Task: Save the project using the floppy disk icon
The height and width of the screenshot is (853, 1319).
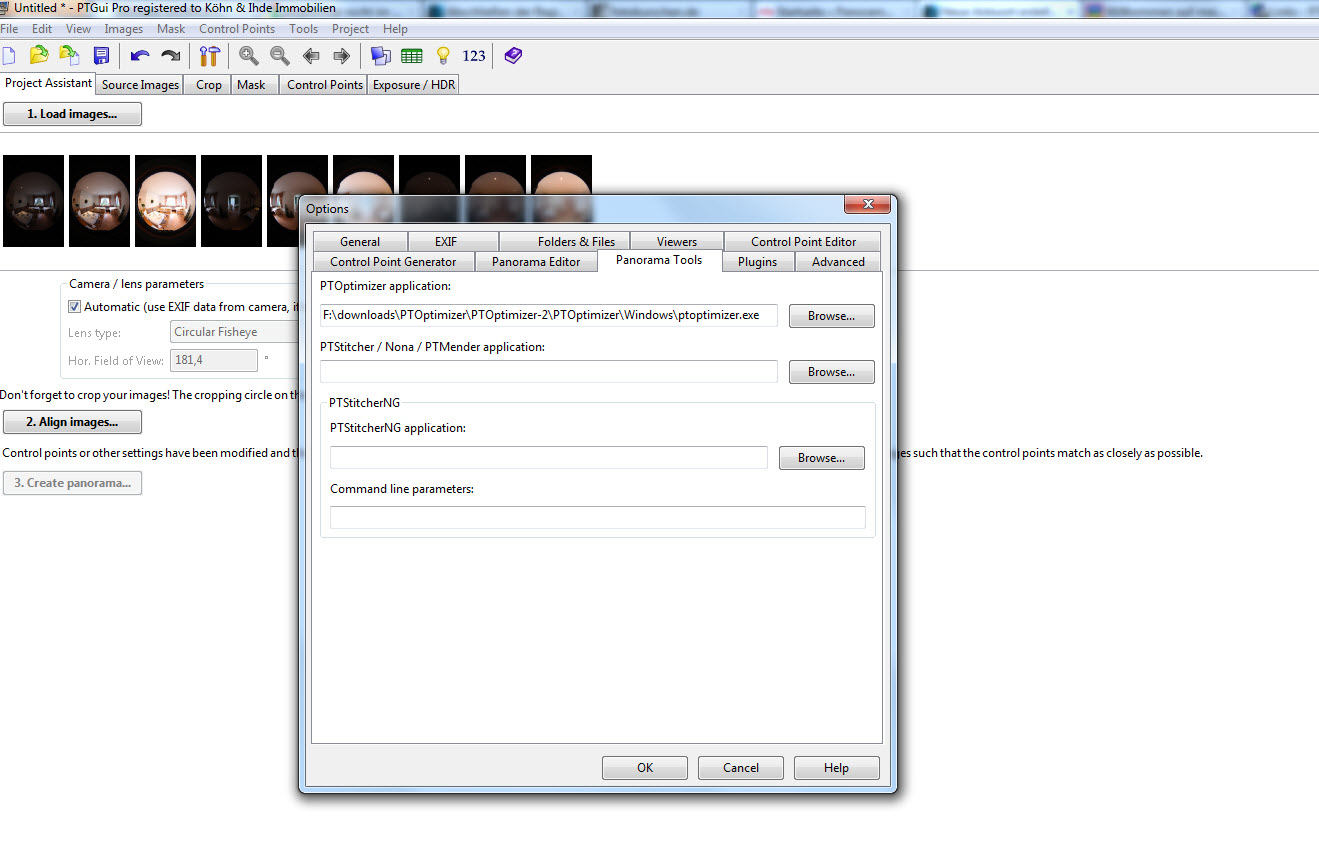Action: (101, 56)
